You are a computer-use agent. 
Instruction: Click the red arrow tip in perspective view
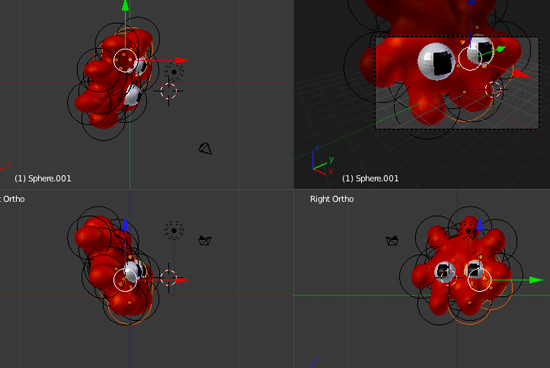(522, 74)
